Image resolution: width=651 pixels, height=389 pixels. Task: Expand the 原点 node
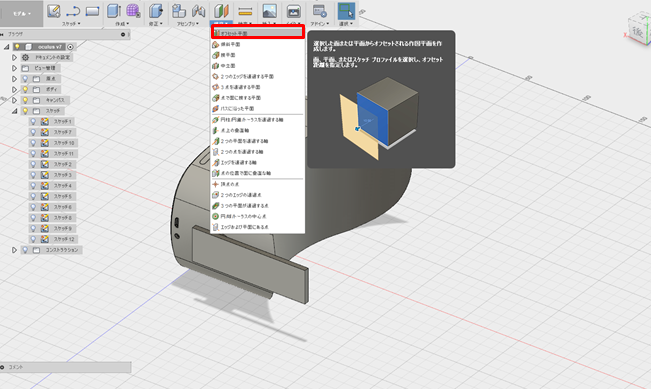pyautogui.click(x=14, y=79)
